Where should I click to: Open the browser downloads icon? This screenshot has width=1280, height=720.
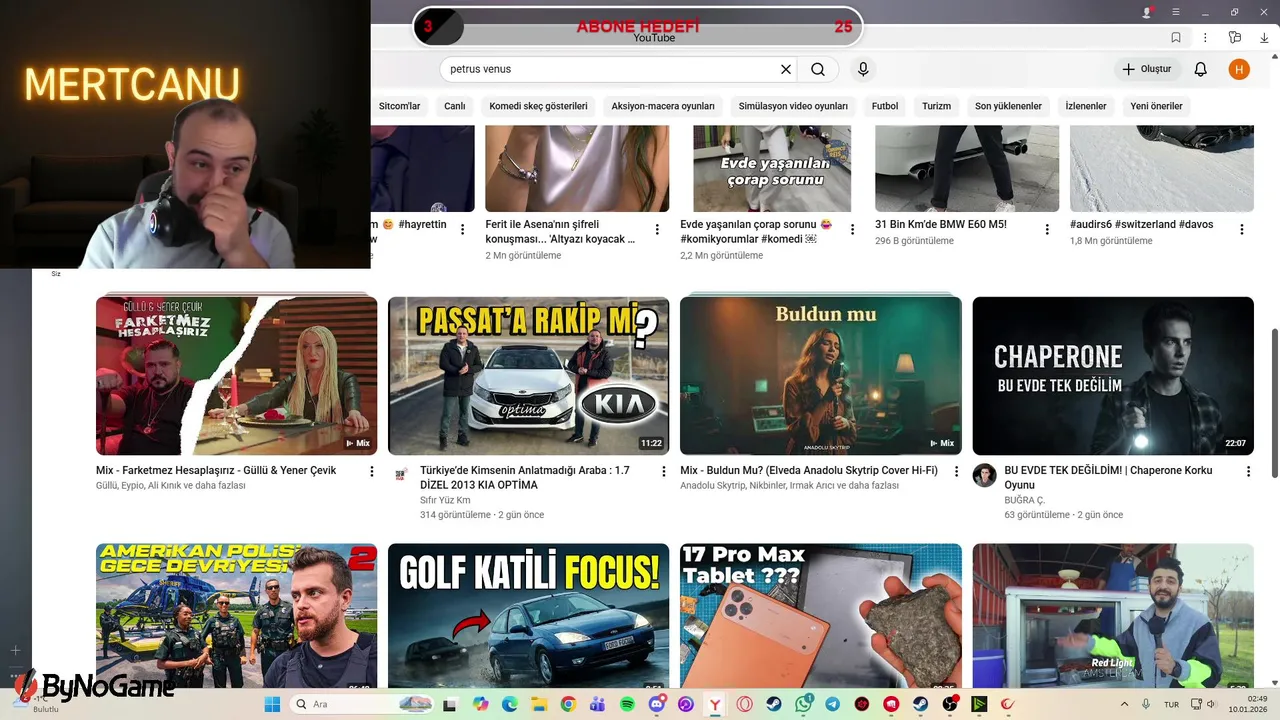point(1264,37)
